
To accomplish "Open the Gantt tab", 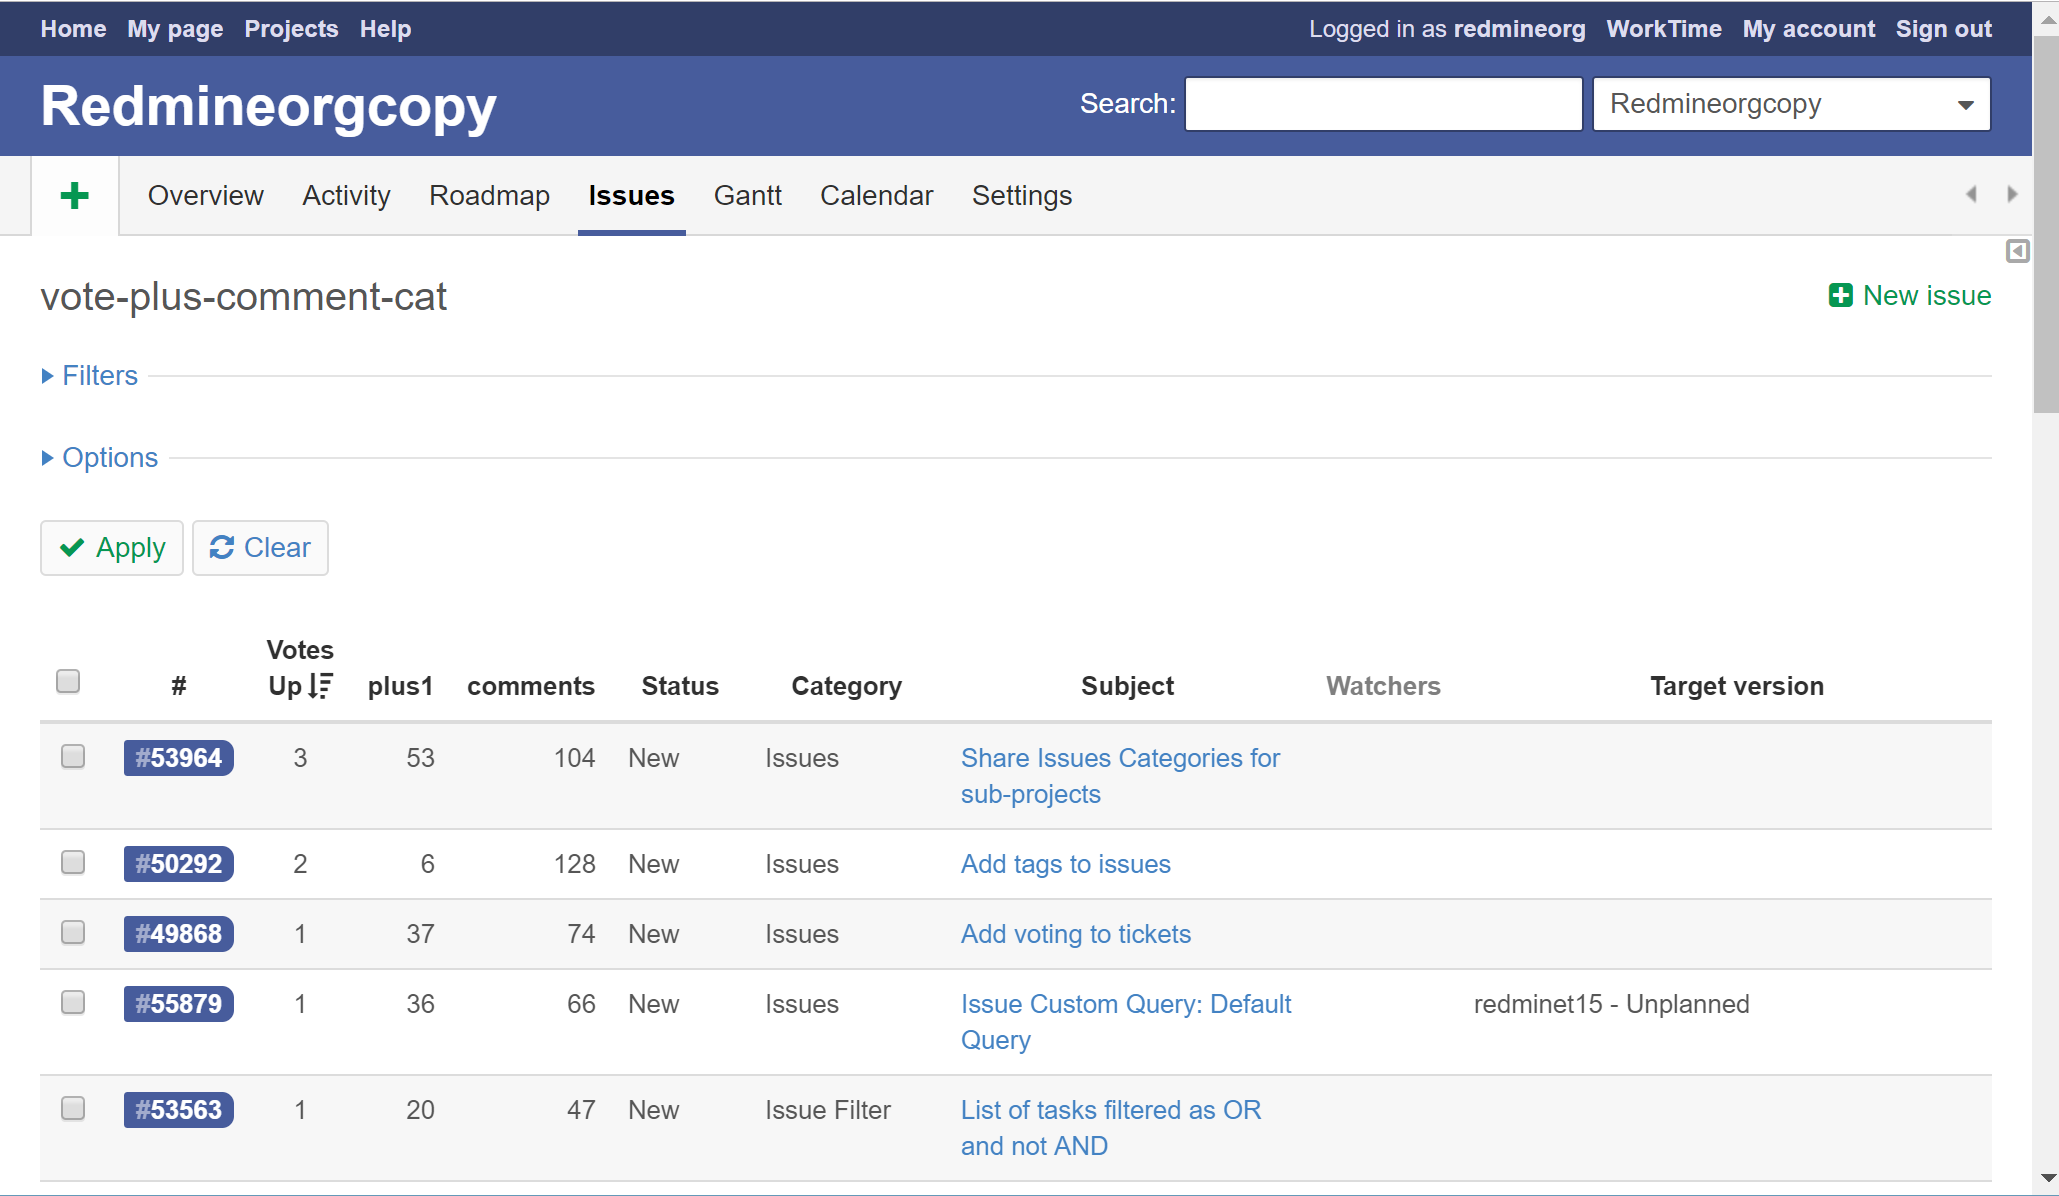I will 748,195.
